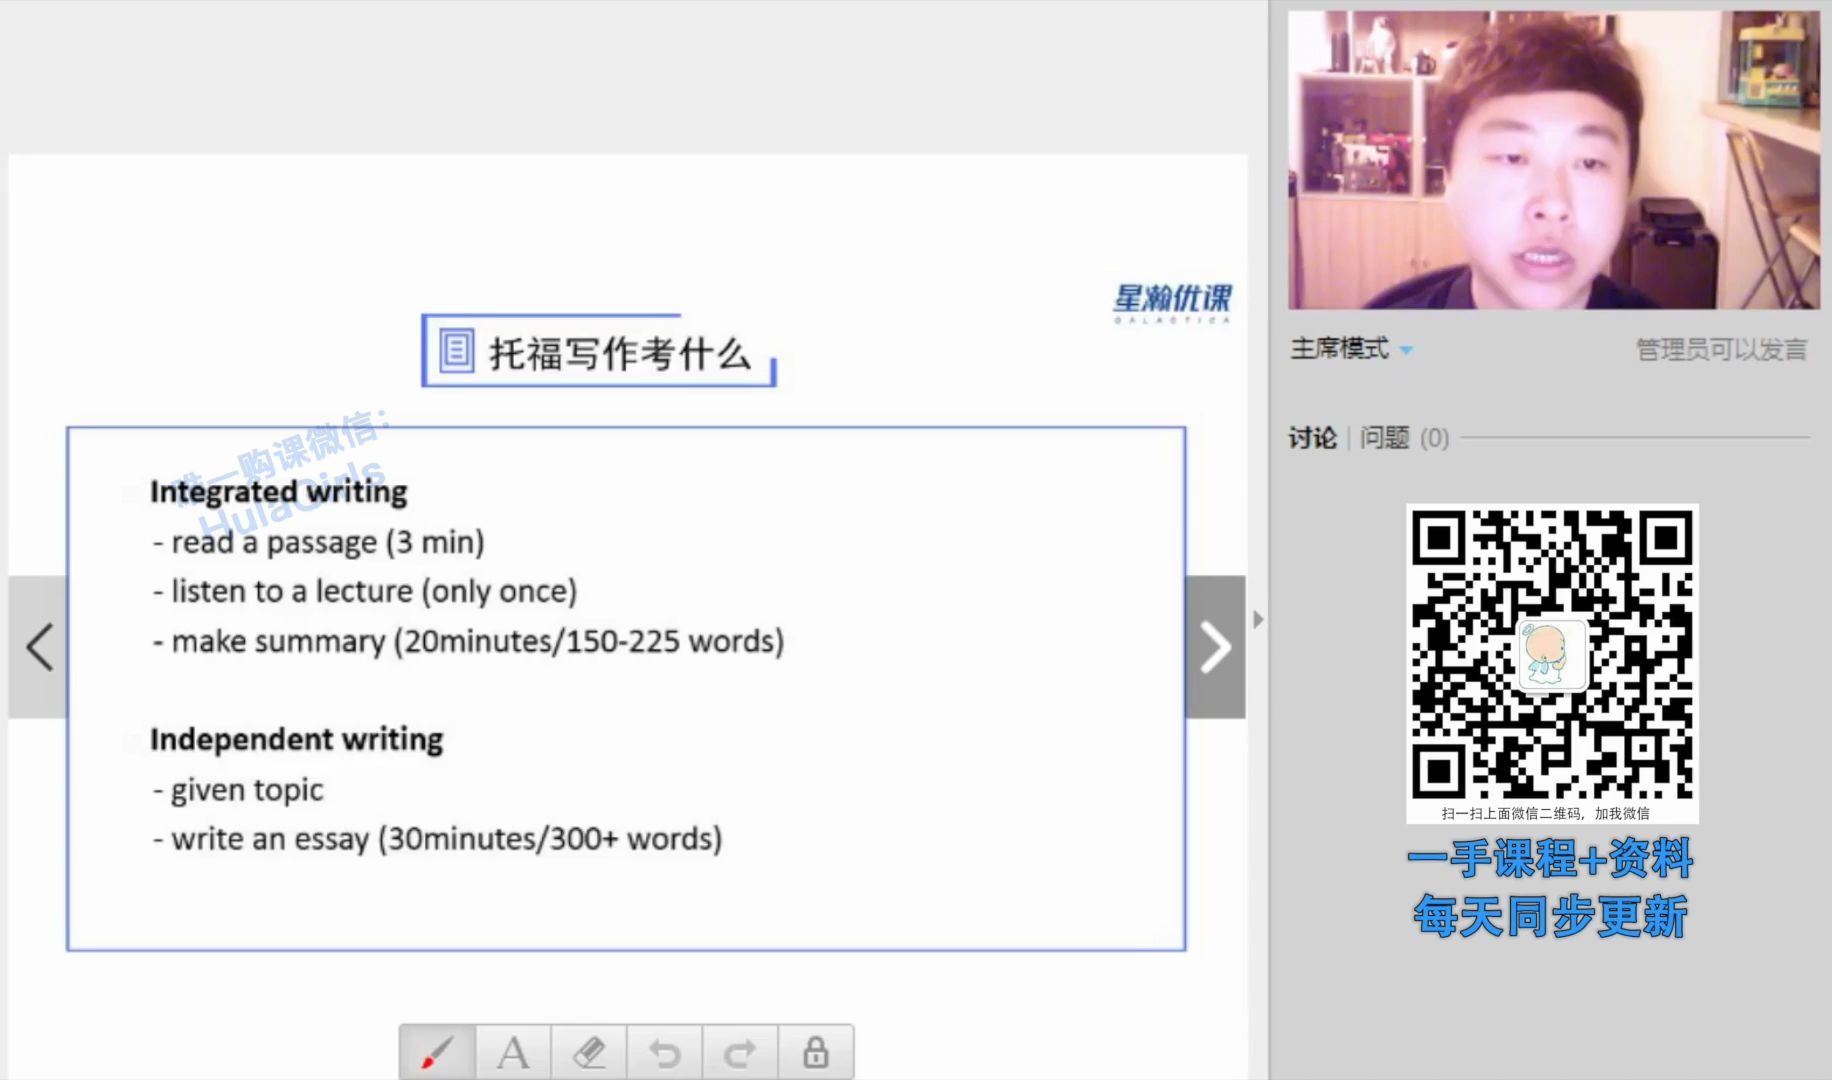
Task: Click the presenter webcam video
Action: [1553, 160]
